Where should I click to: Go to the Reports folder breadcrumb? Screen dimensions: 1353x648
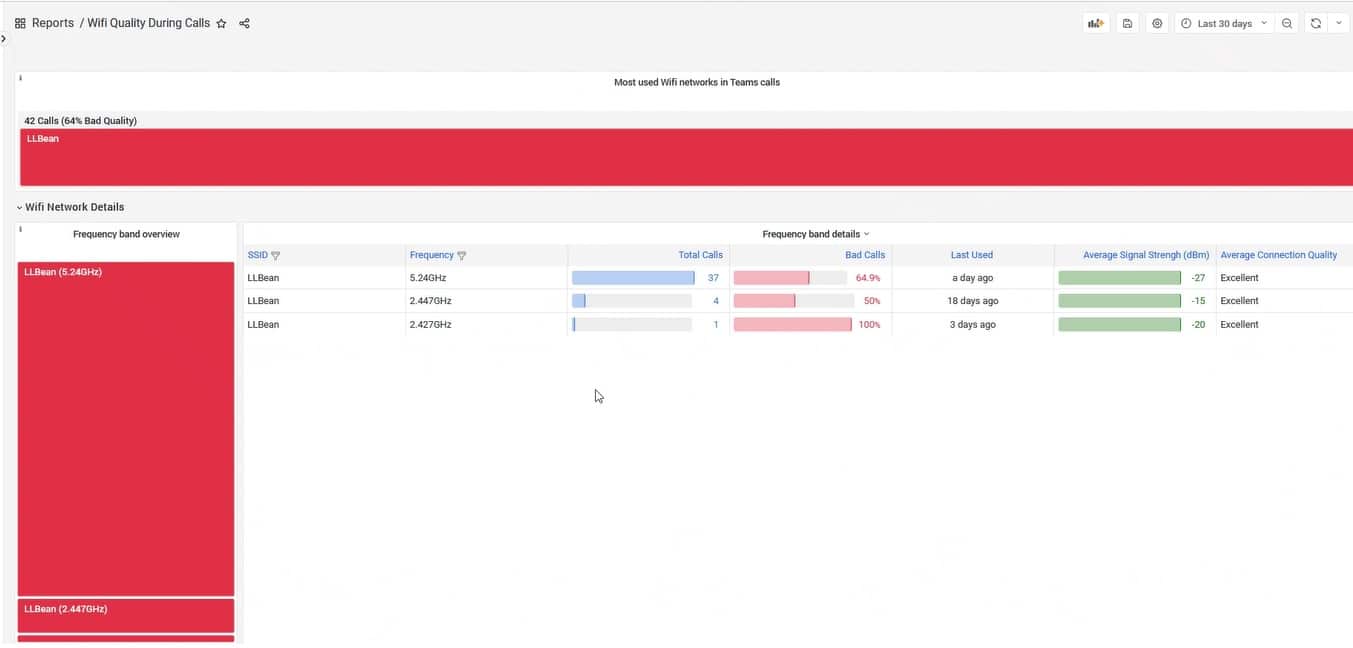52,23
